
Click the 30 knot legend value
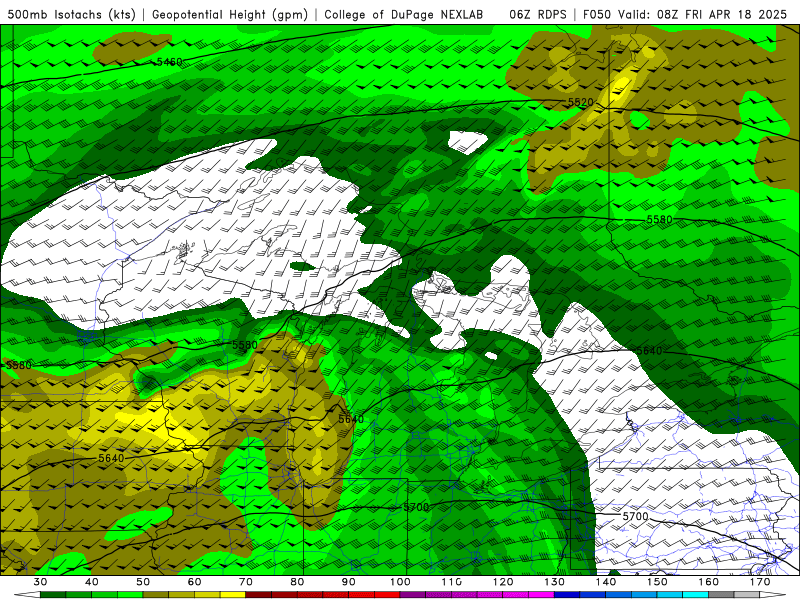pos(40,582)
